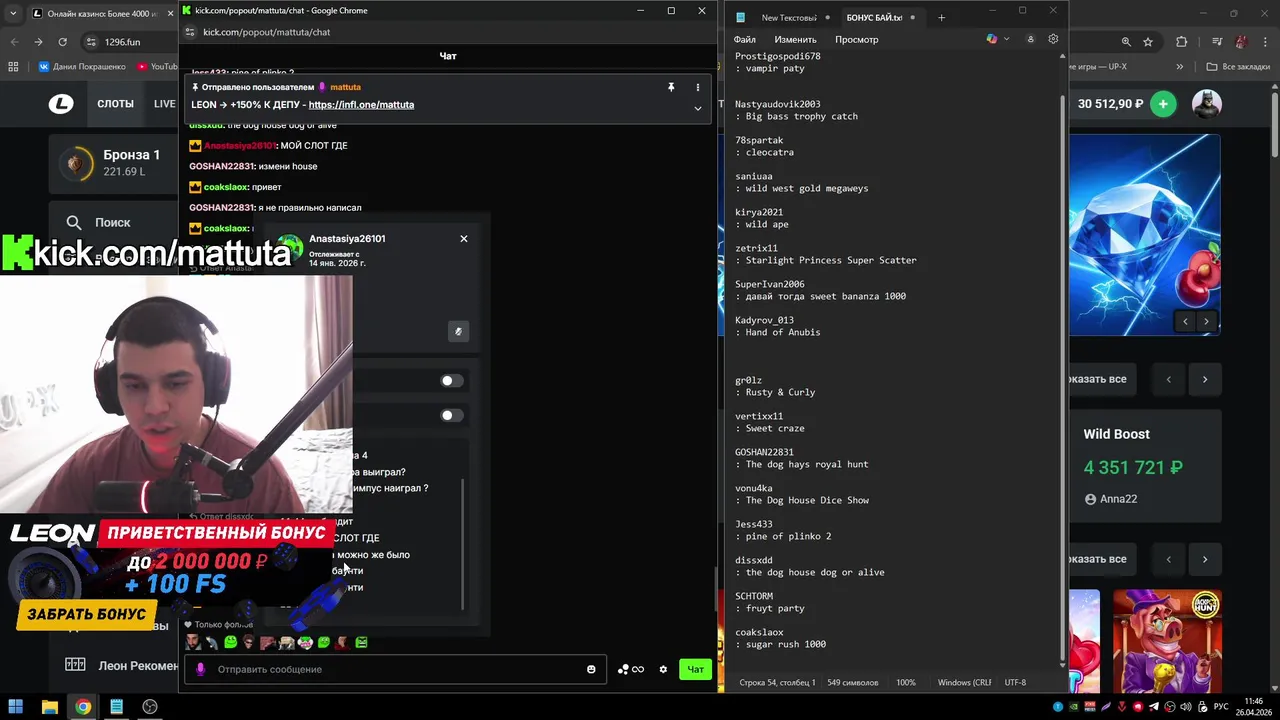
Task: Open Batman profile avatar on casino site
Action: [1207, 103]
